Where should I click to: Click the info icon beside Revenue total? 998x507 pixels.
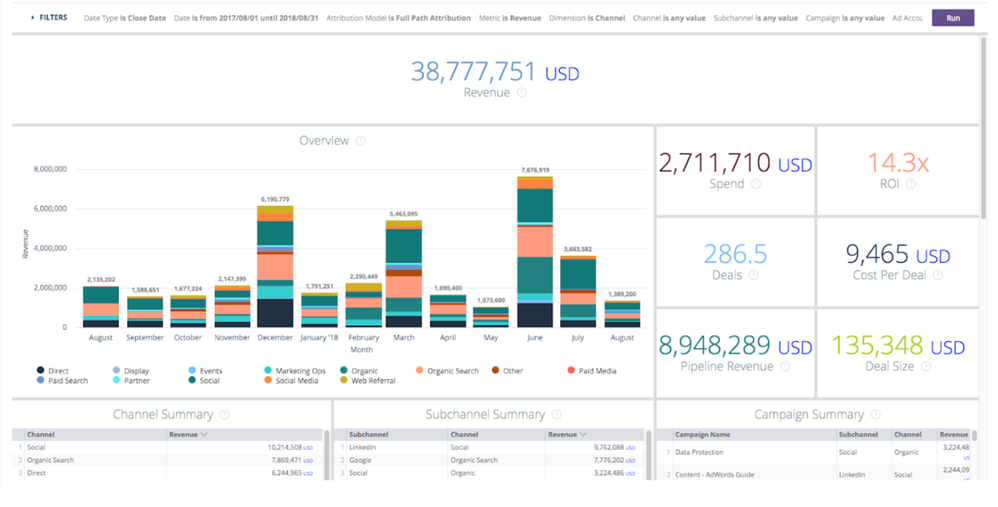pyautogui.click(x=522, y=93)
